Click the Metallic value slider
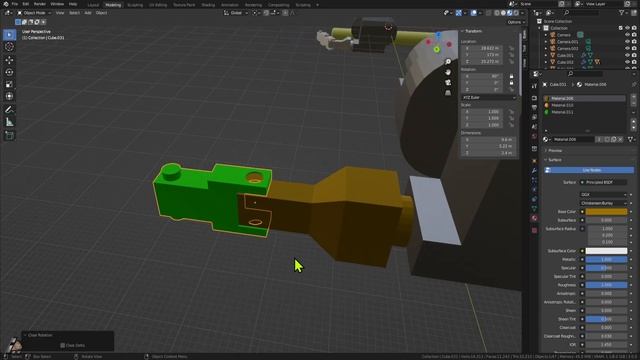 (x=606, y=260)
